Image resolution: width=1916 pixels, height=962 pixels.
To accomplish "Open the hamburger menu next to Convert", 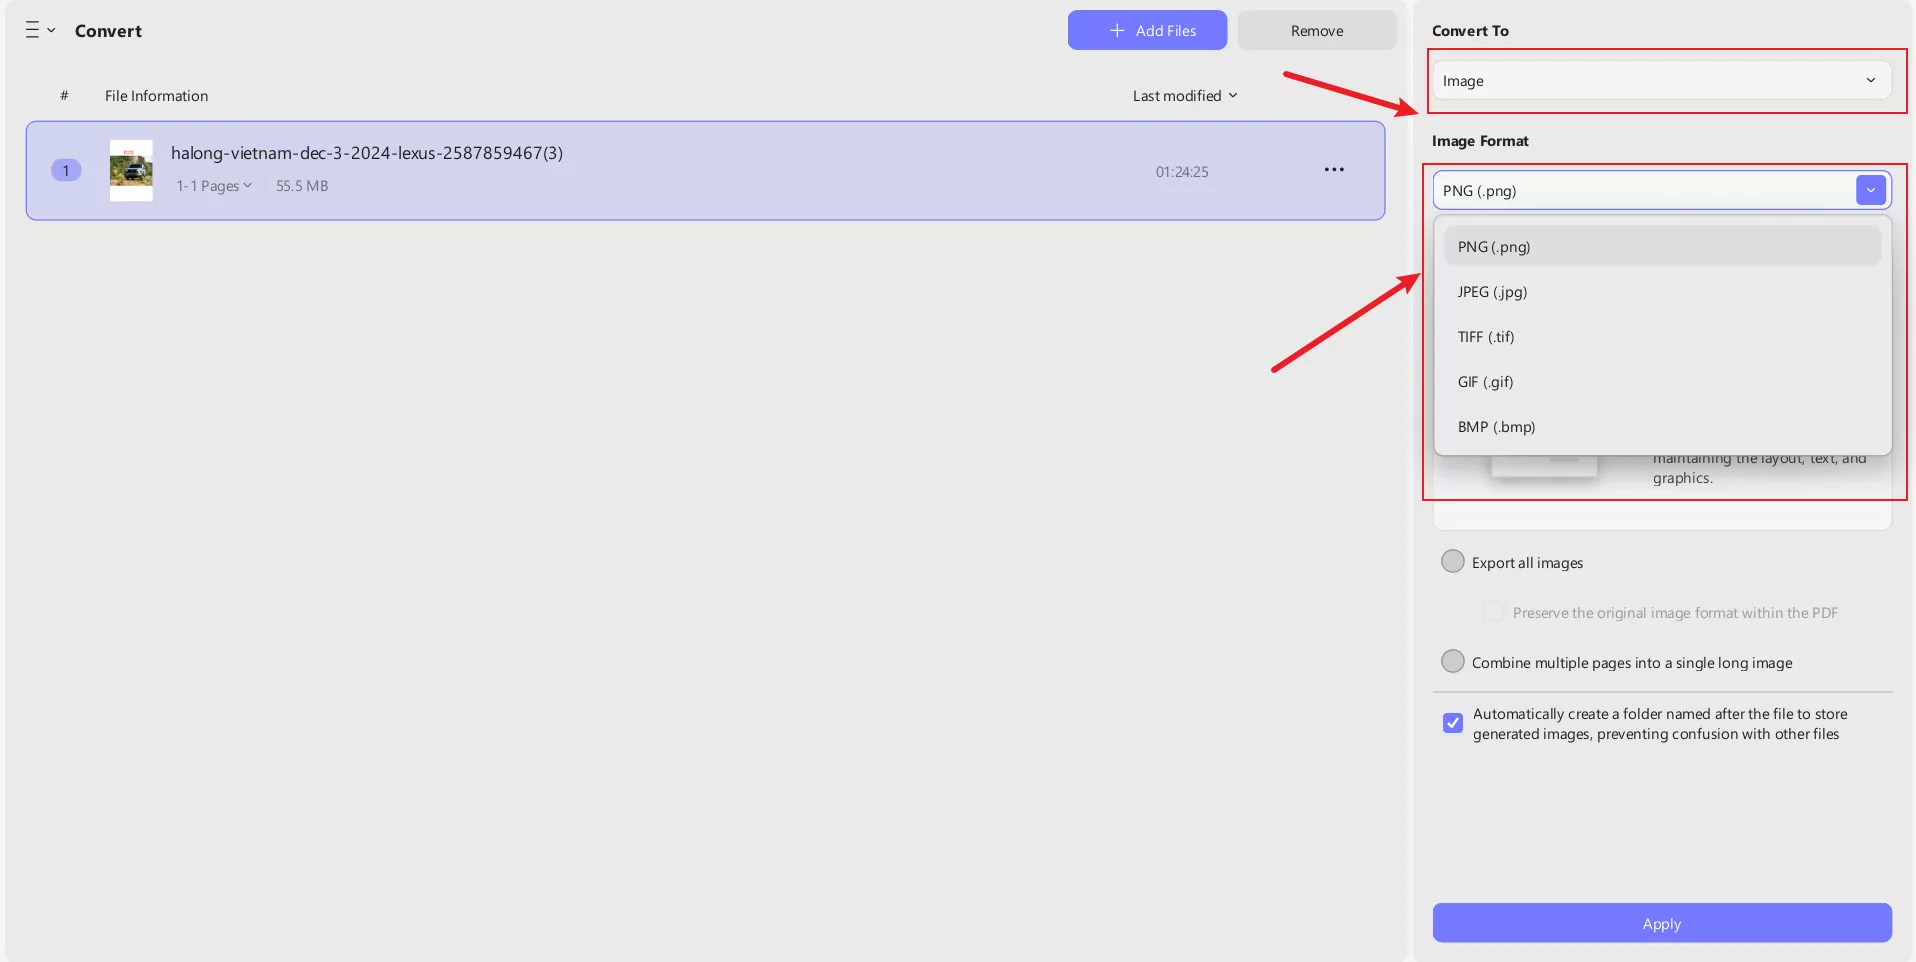I will coord(38,30).
